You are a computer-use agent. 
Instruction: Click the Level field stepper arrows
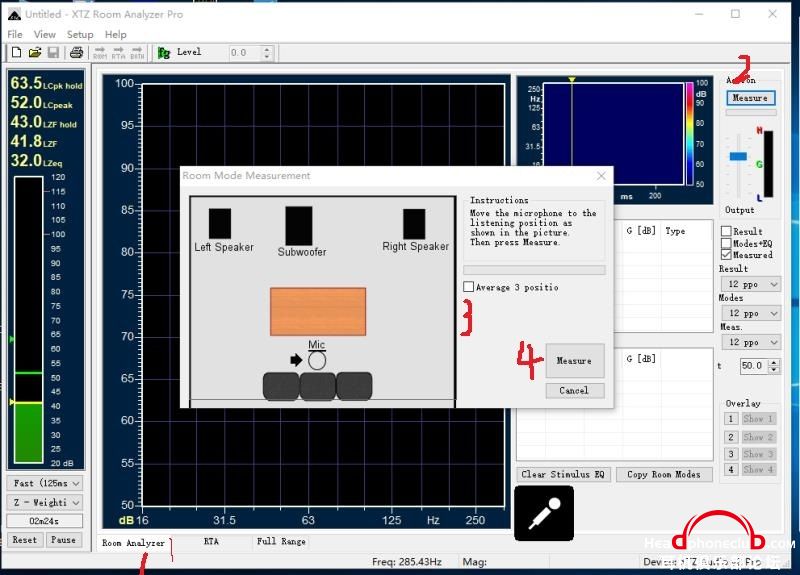(x=267, y=53)
